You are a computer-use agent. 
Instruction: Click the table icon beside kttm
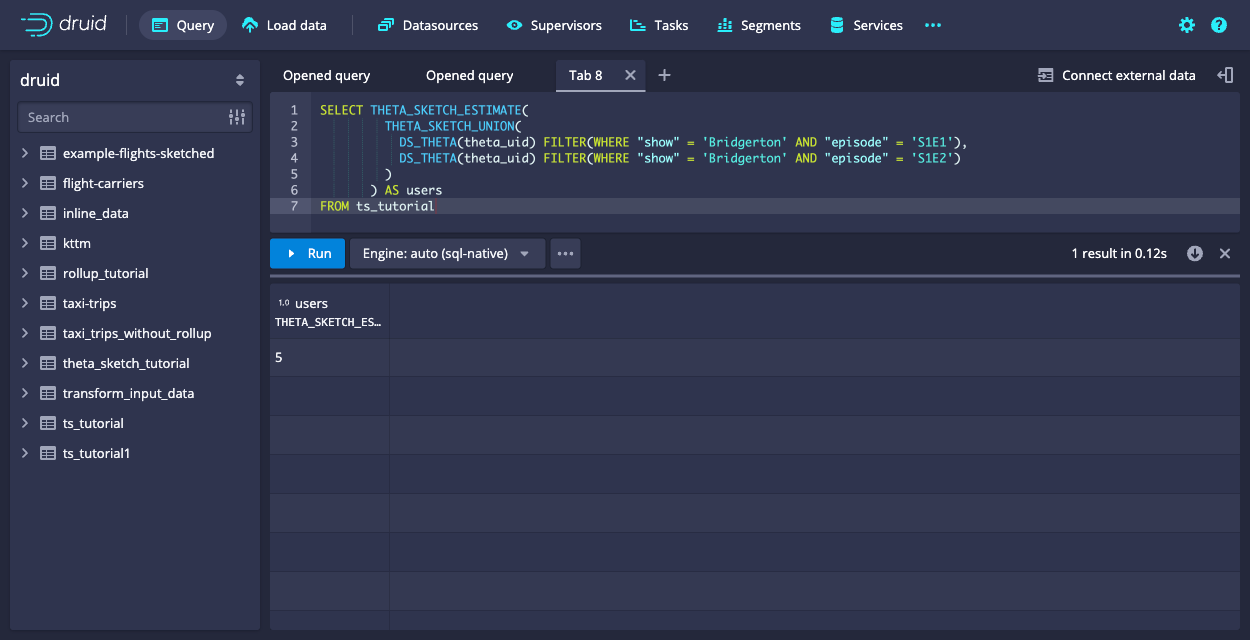tap(47, 243)
